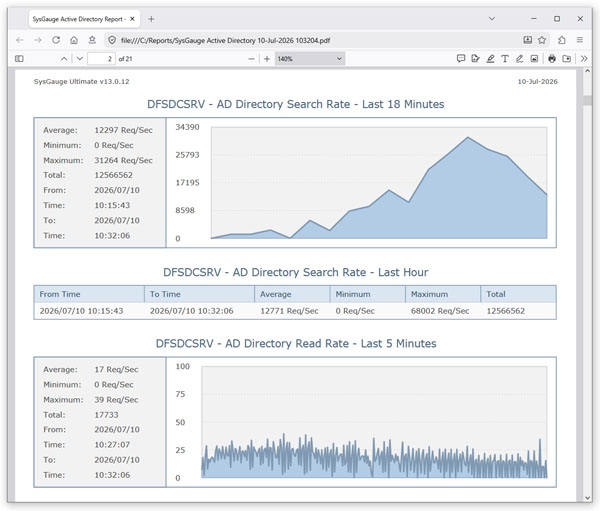Image resolution: width=600 pixels, height=511 pixels.
Task: Open the 140% zoom level dropdown
Action: (310, 59)
